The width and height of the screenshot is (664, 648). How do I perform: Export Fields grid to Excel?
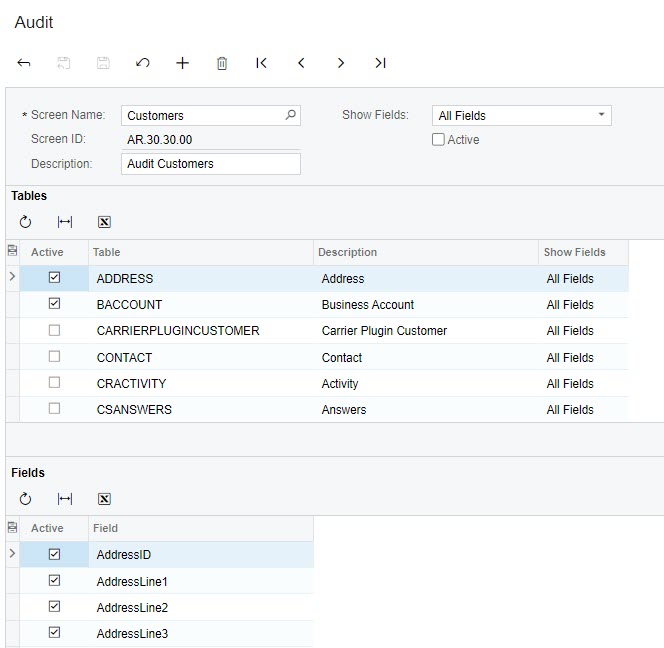click(x=104, y=499)
